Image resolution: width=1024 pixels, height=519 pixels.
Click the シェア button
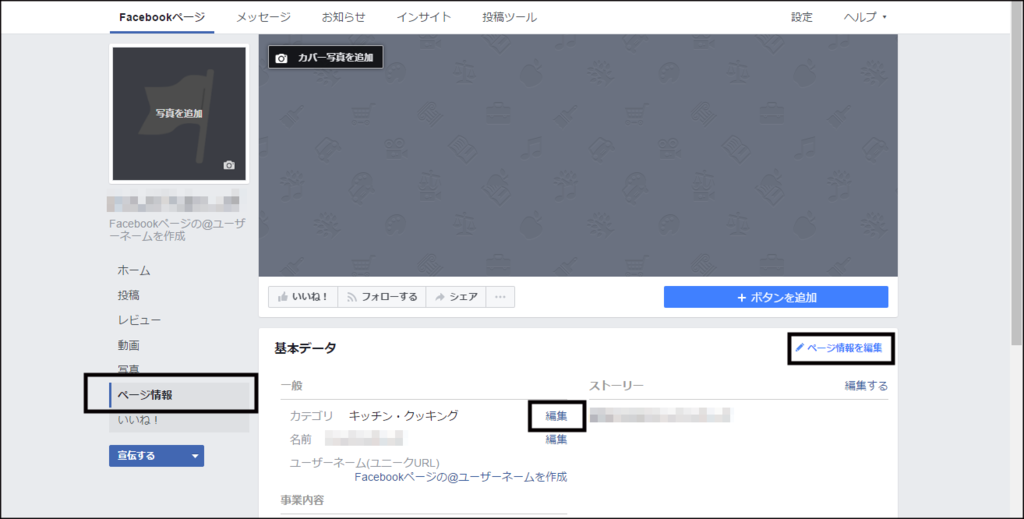coord(456,297)
